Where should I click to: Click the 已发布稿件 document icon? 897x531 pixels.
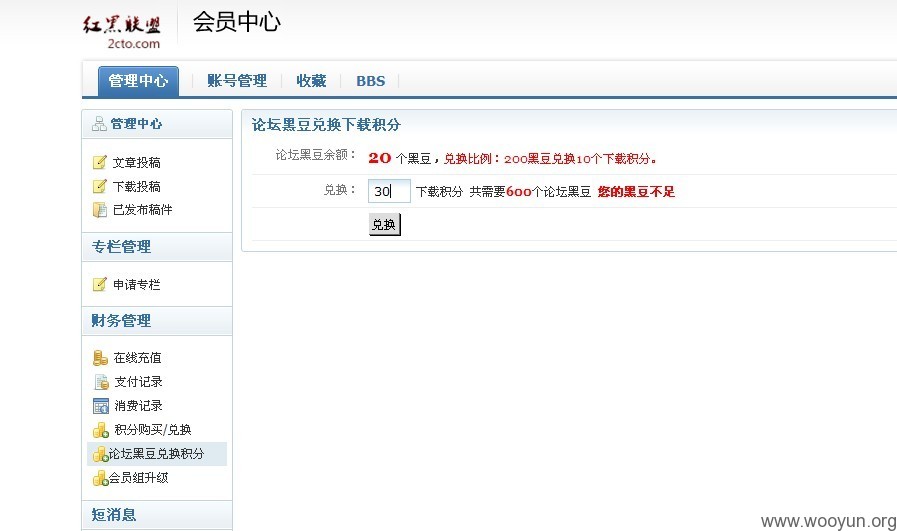point(100,210)
